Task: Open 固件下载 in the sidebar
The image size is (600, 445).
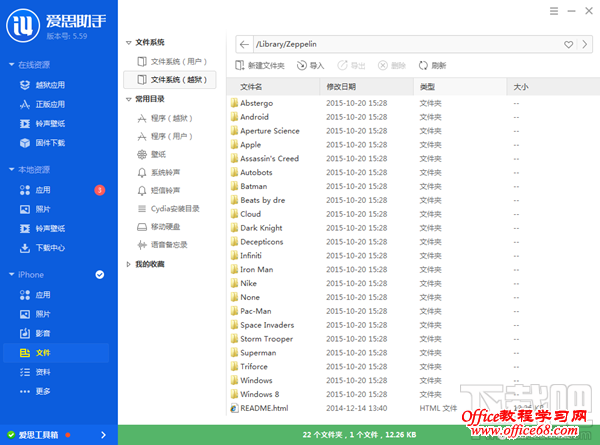Action: click(42, 143)
